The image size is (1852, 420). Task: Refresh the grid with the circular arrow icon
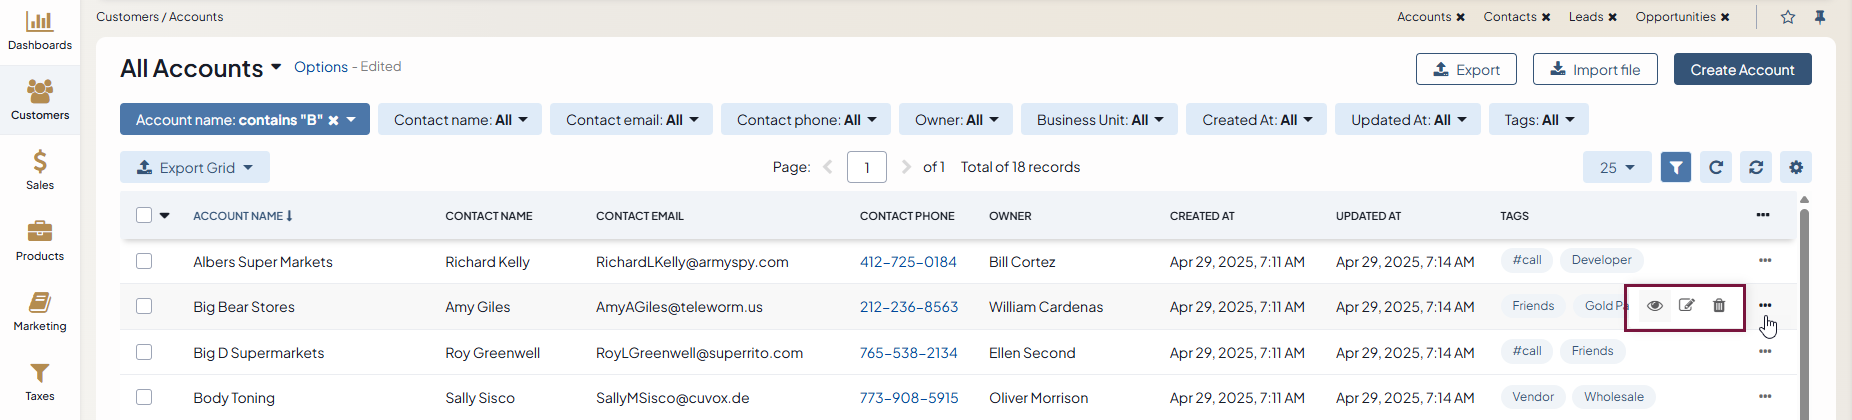[x=1716, y=168]
